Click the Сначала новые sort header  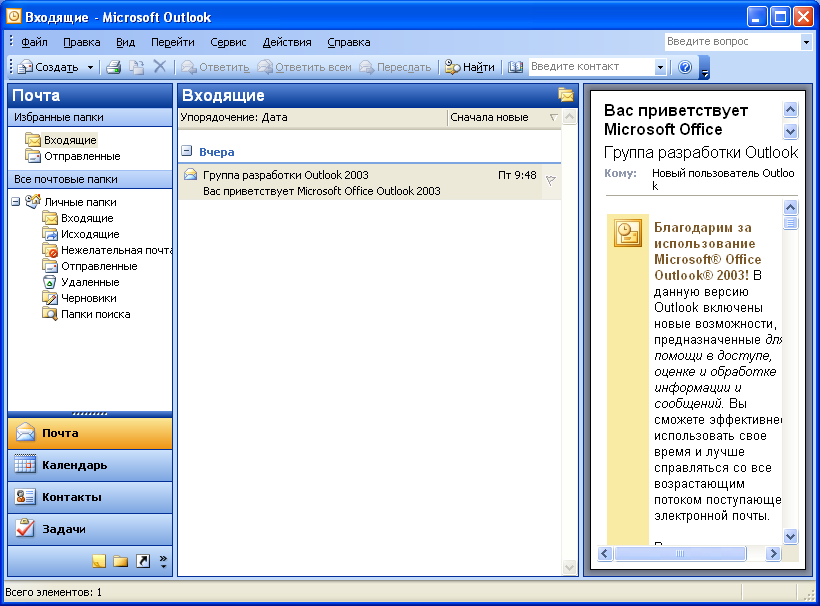[504, 118]
